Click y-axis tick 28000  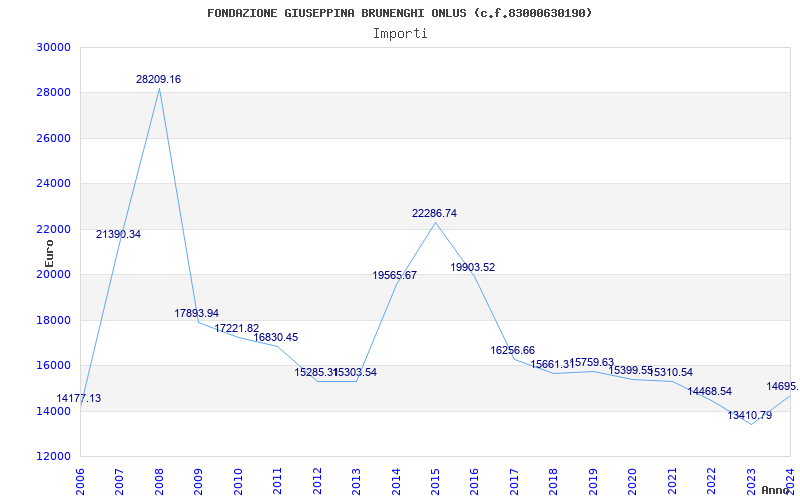(53, 93)
